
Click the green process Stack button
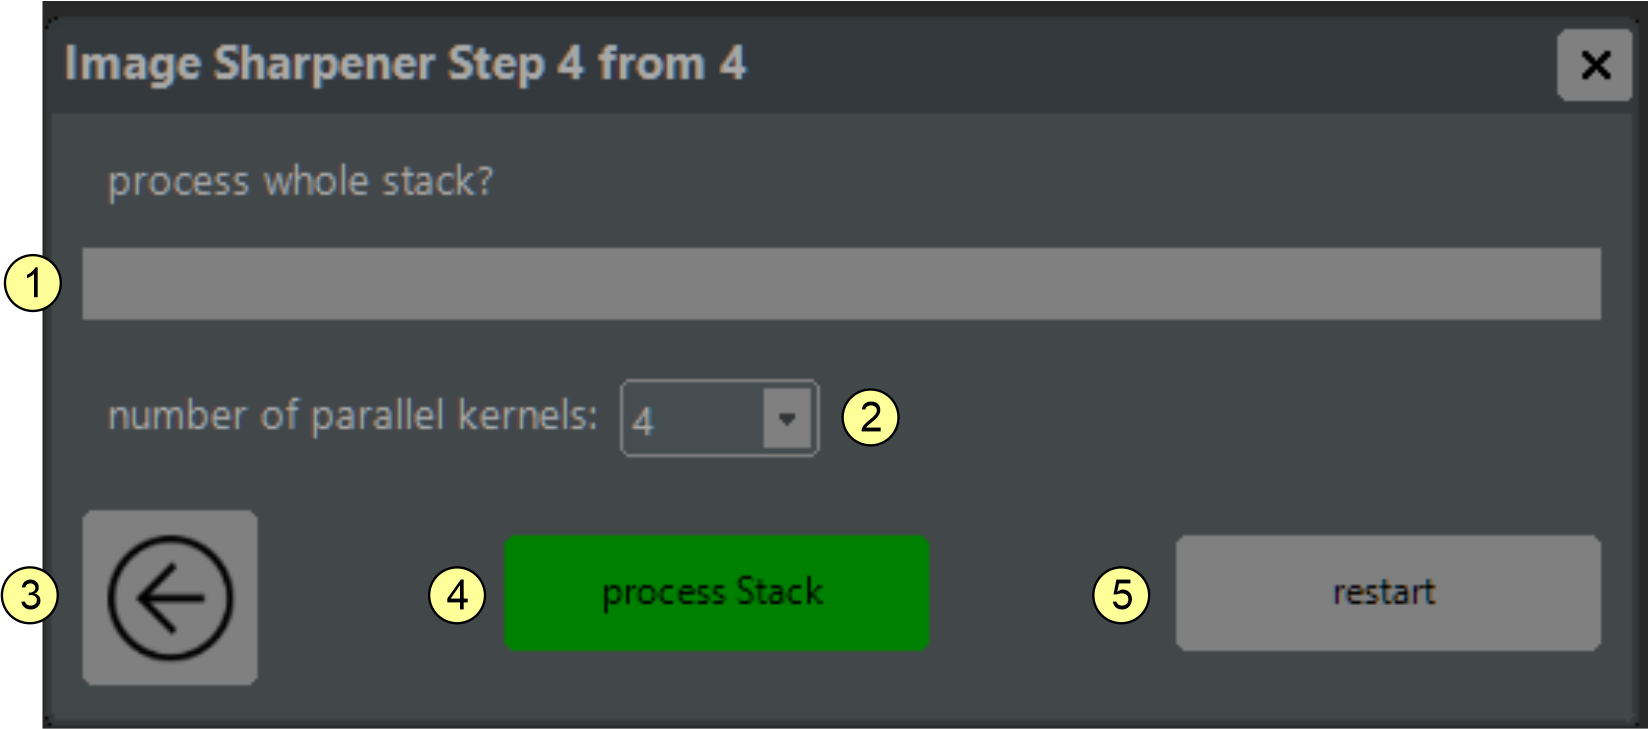[x=716, y=593]
